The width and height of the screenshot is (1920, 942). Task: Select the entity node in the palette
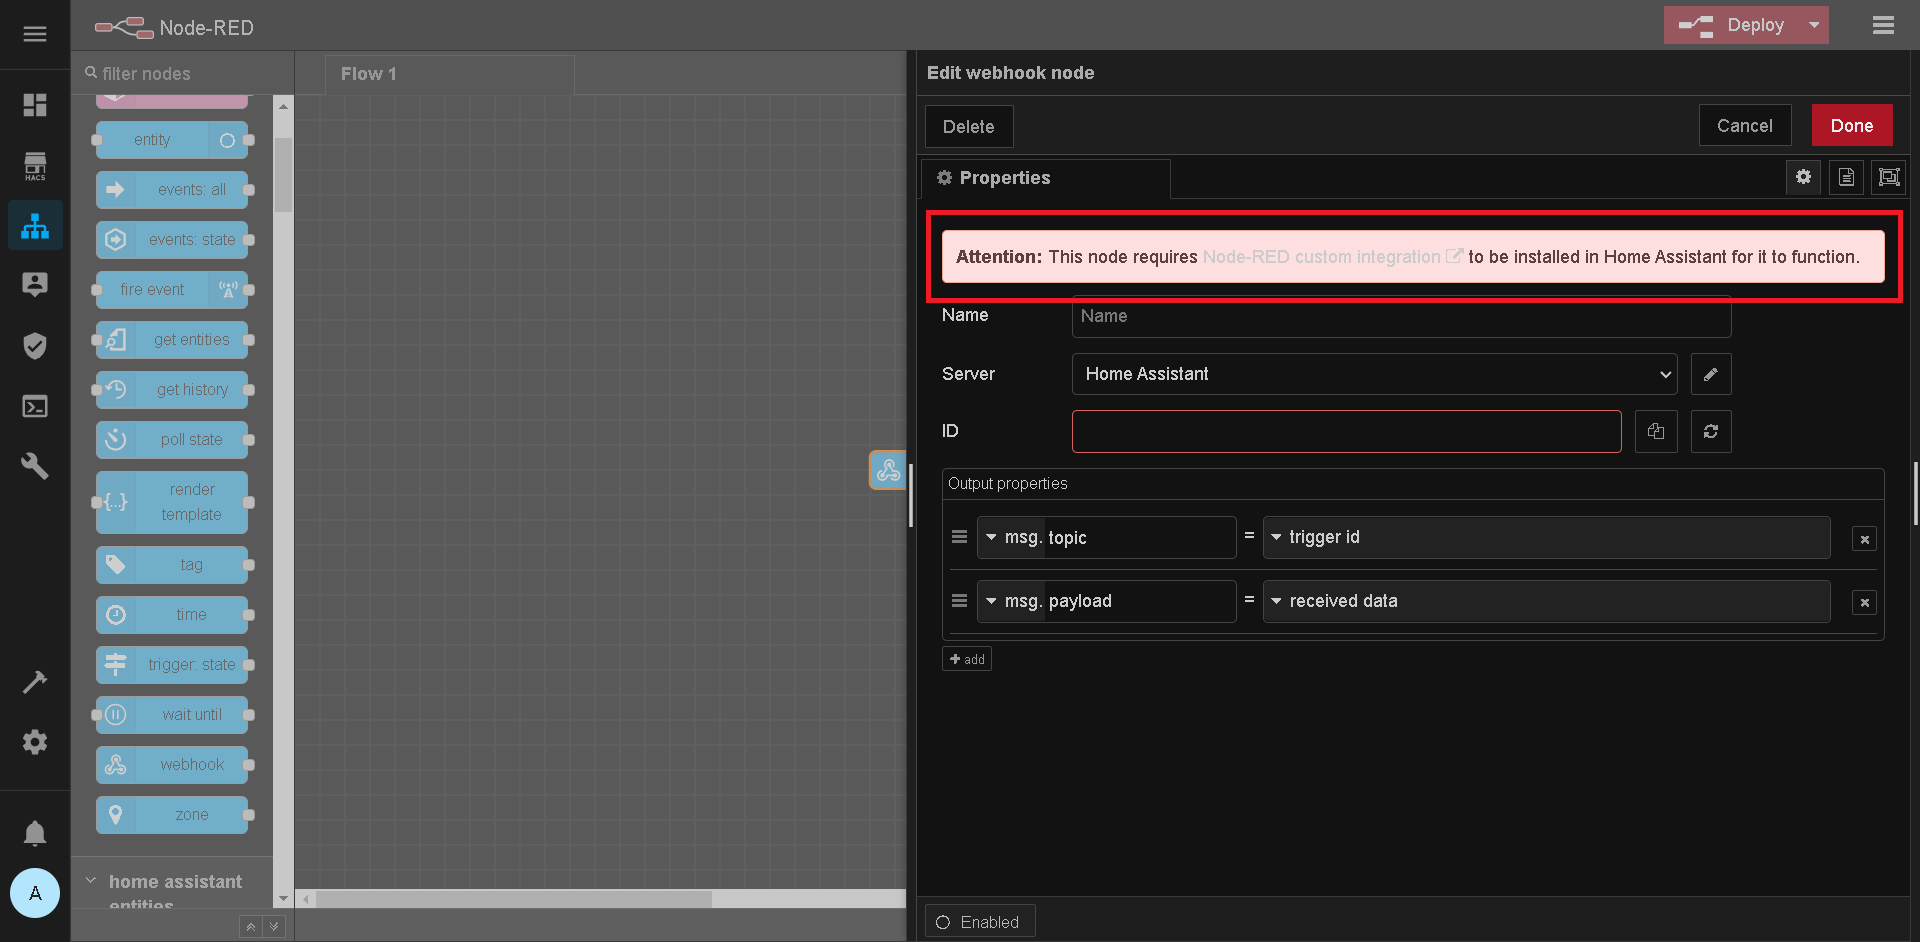pos(172,140)
